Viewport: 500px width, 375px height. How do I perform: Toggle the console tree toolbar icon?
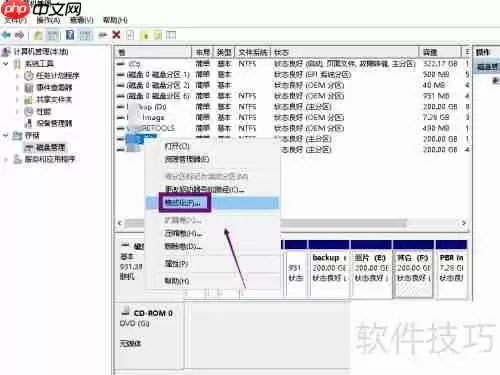click(x=53, y=35)
